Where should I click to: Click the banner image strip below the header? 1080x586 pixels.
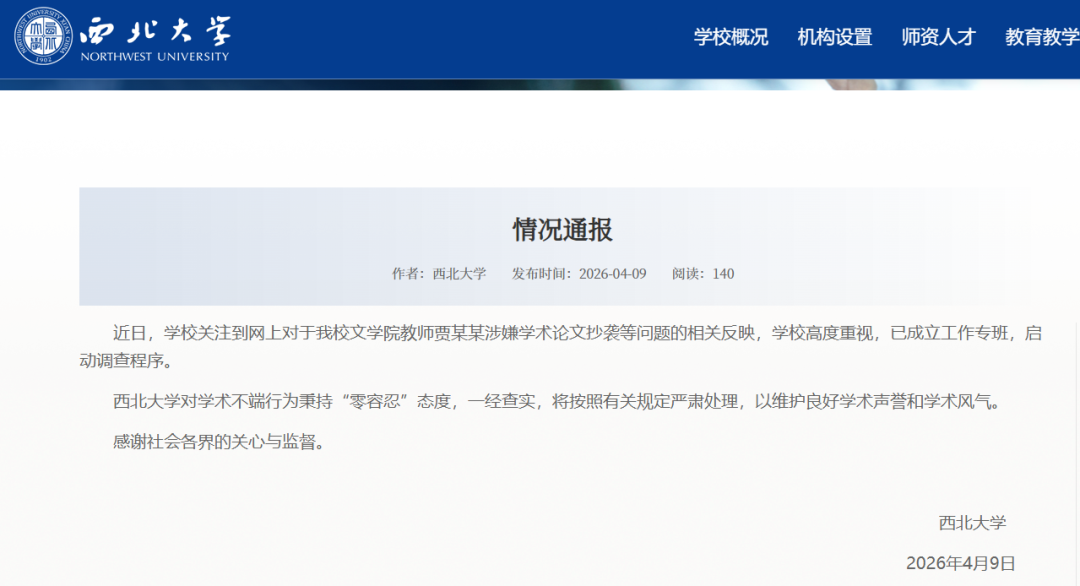[x=540, y=84]
